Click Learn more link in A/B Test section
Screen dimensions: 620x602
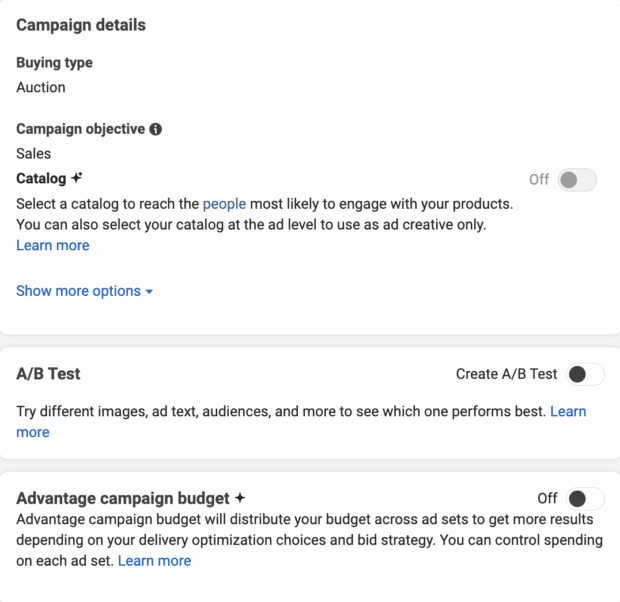pyautogui.click(x=568, y=411)
